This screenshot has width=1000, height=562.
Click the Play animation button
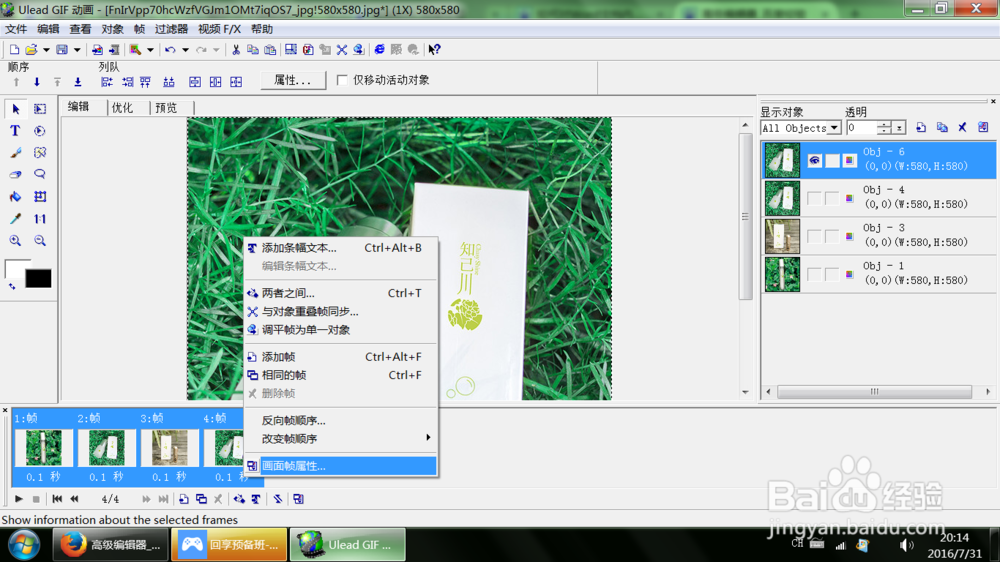point(18,499)
